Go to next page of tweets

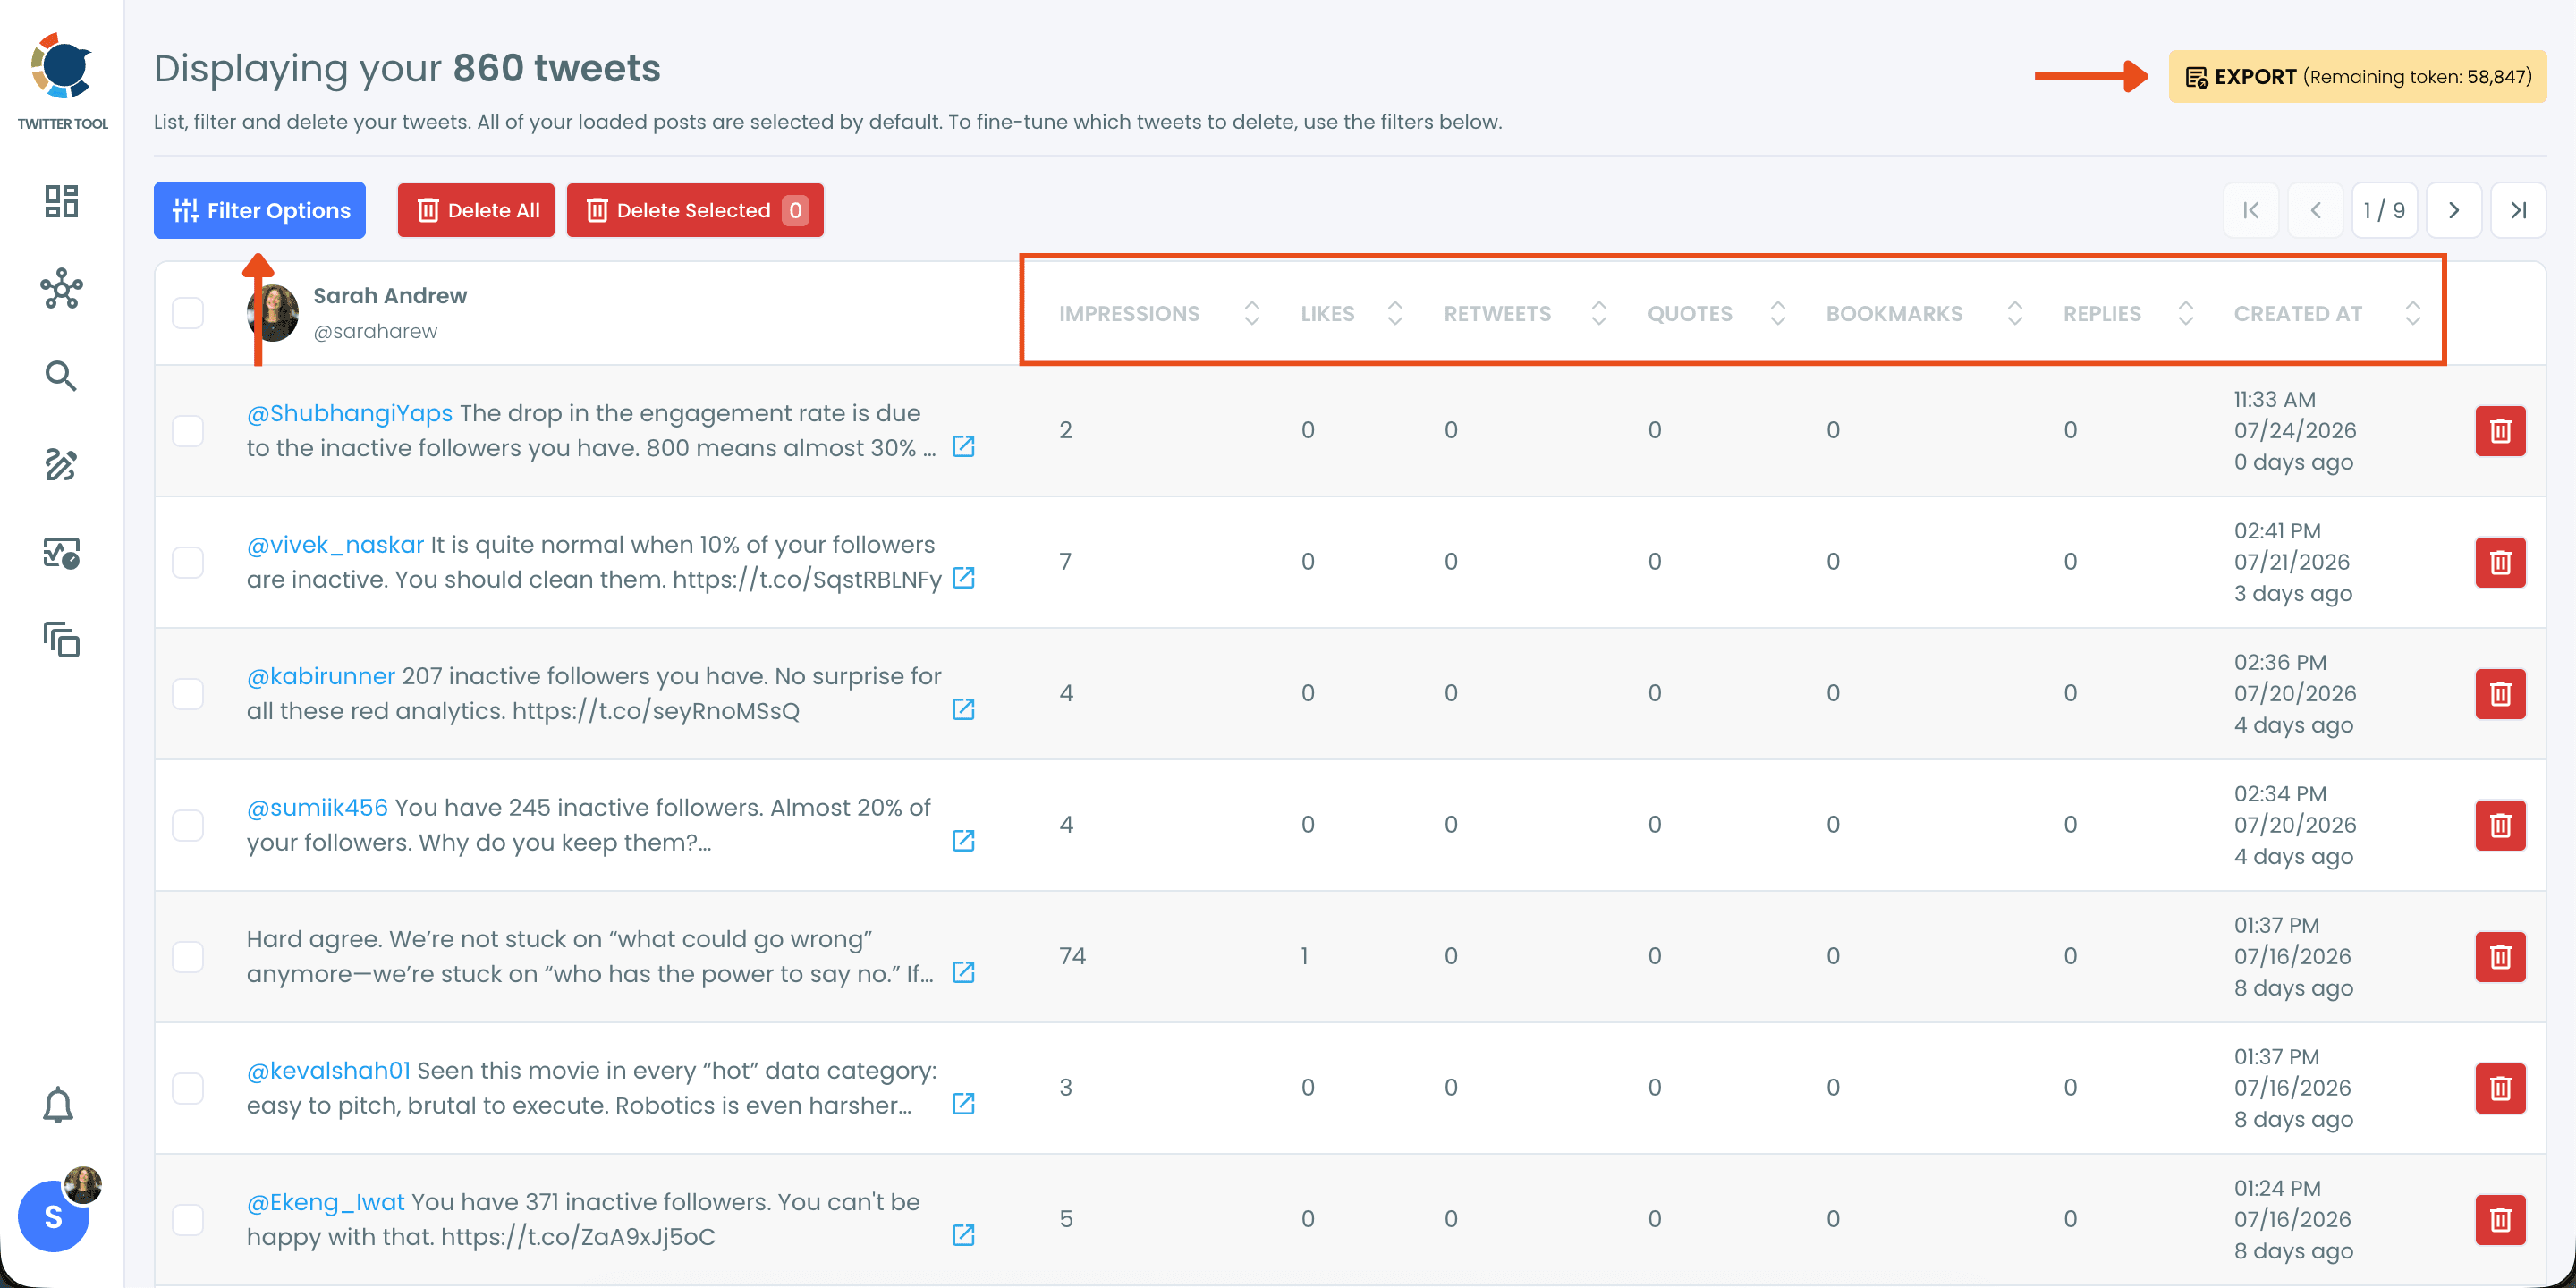click(x=2454, y=210)
